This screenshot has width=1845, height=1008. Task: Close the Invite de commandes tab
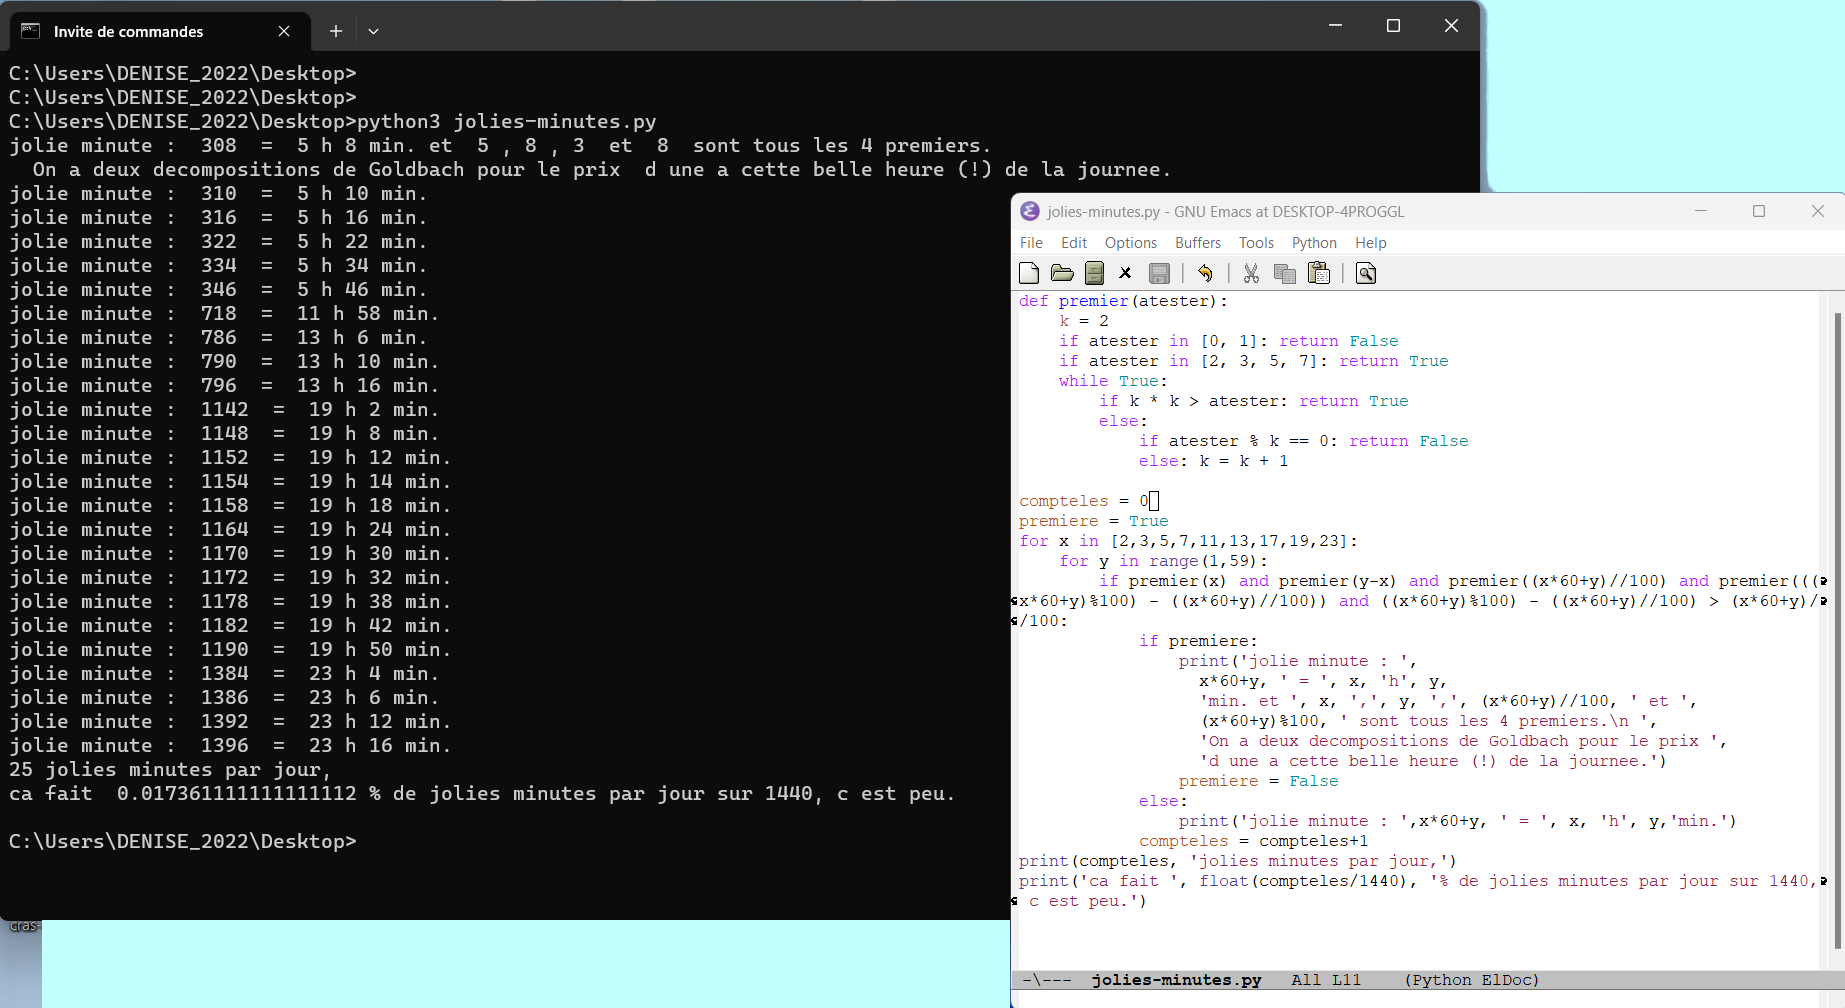point(284,31)
